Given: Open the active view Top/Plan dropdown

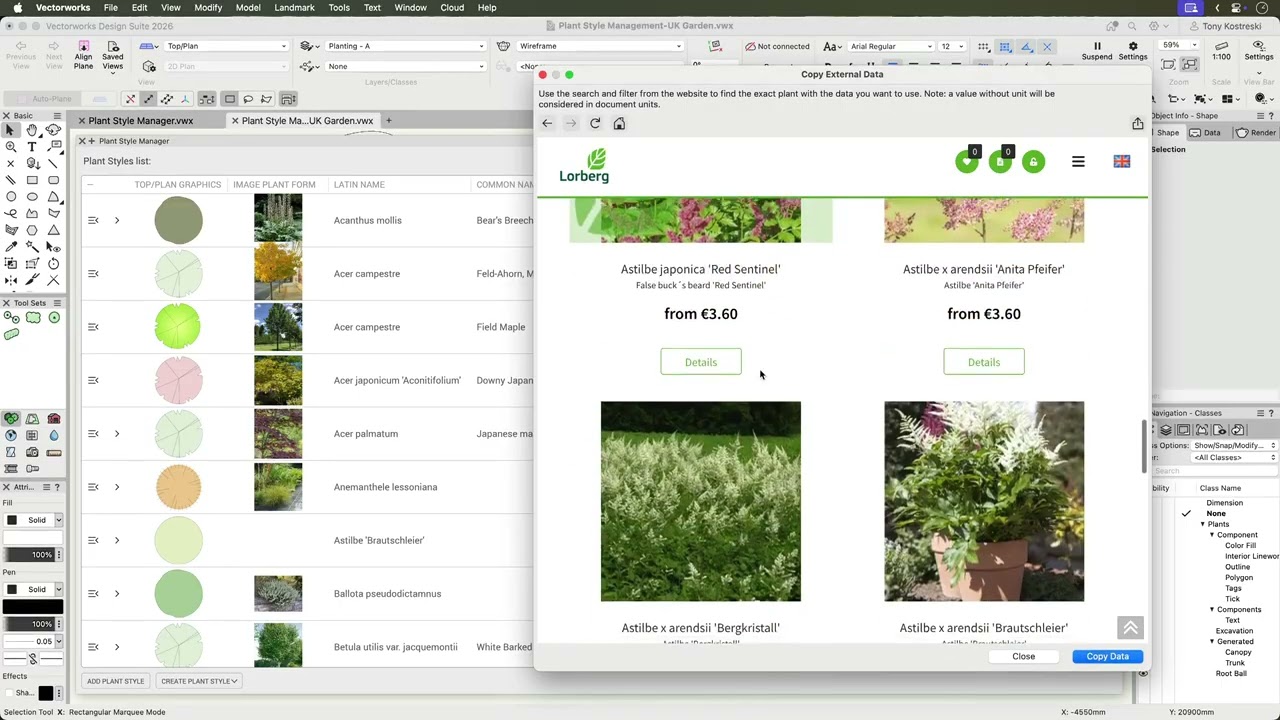Looking at the screenshot, I should click(226, 46).
